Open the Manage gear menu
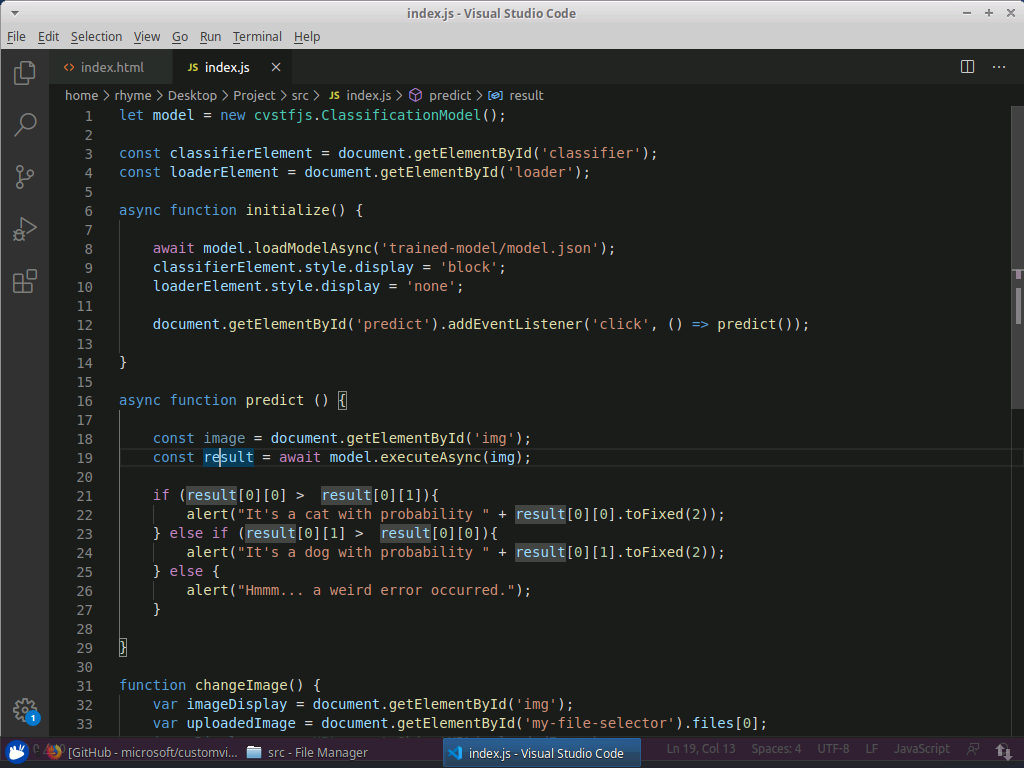 pos(25,710)
